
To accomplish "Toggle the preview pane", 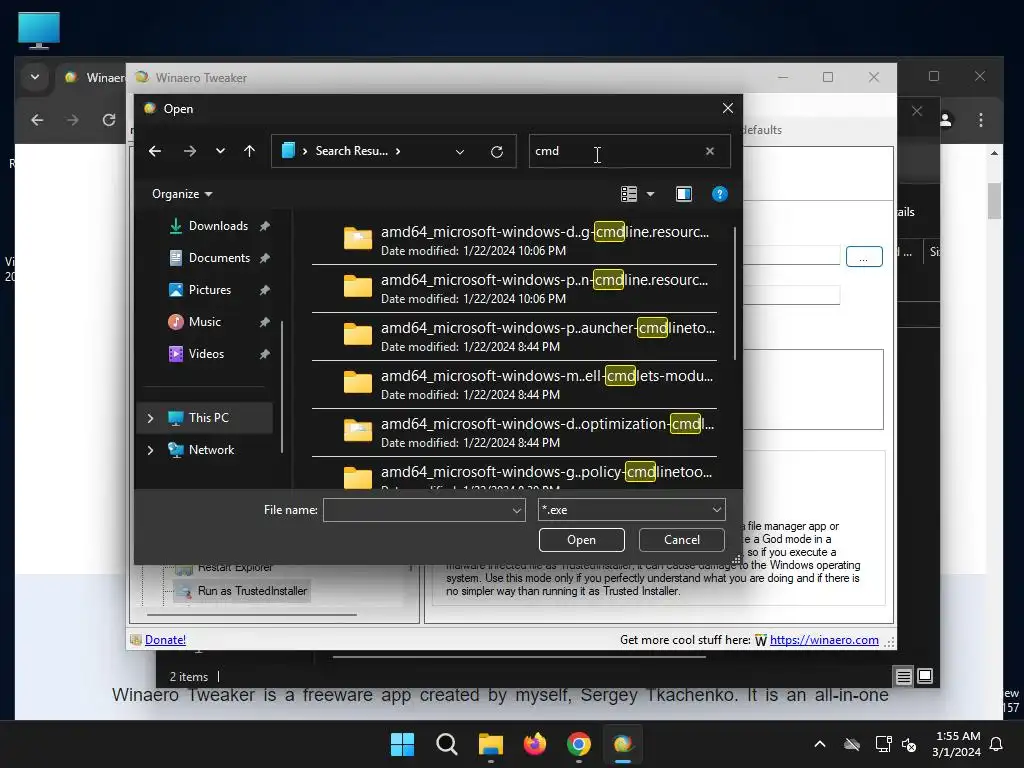I will point(684,194).
